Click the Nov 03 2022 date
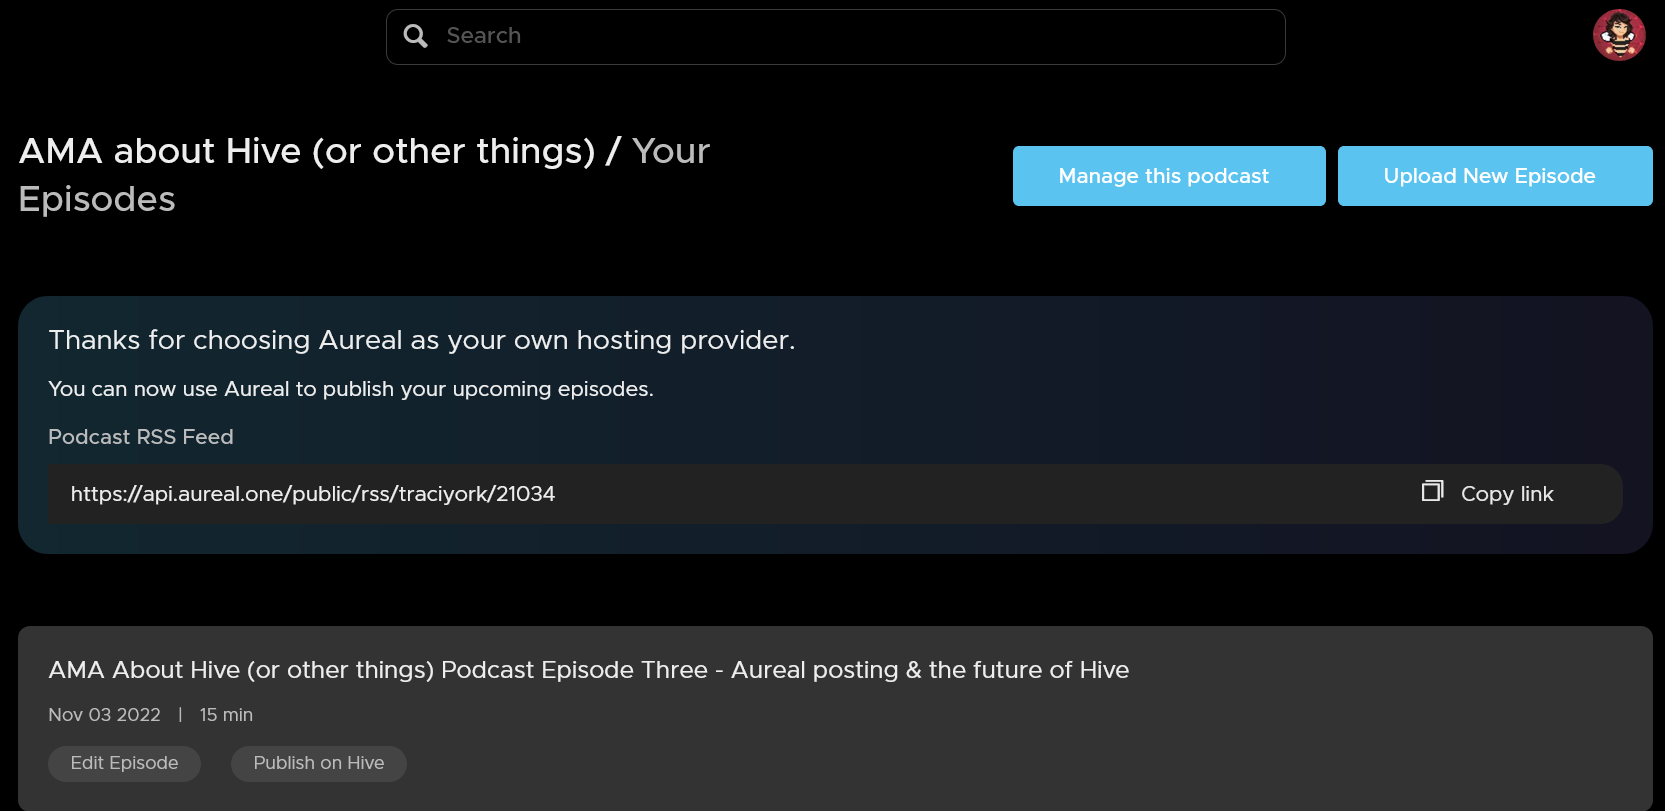 104,715
